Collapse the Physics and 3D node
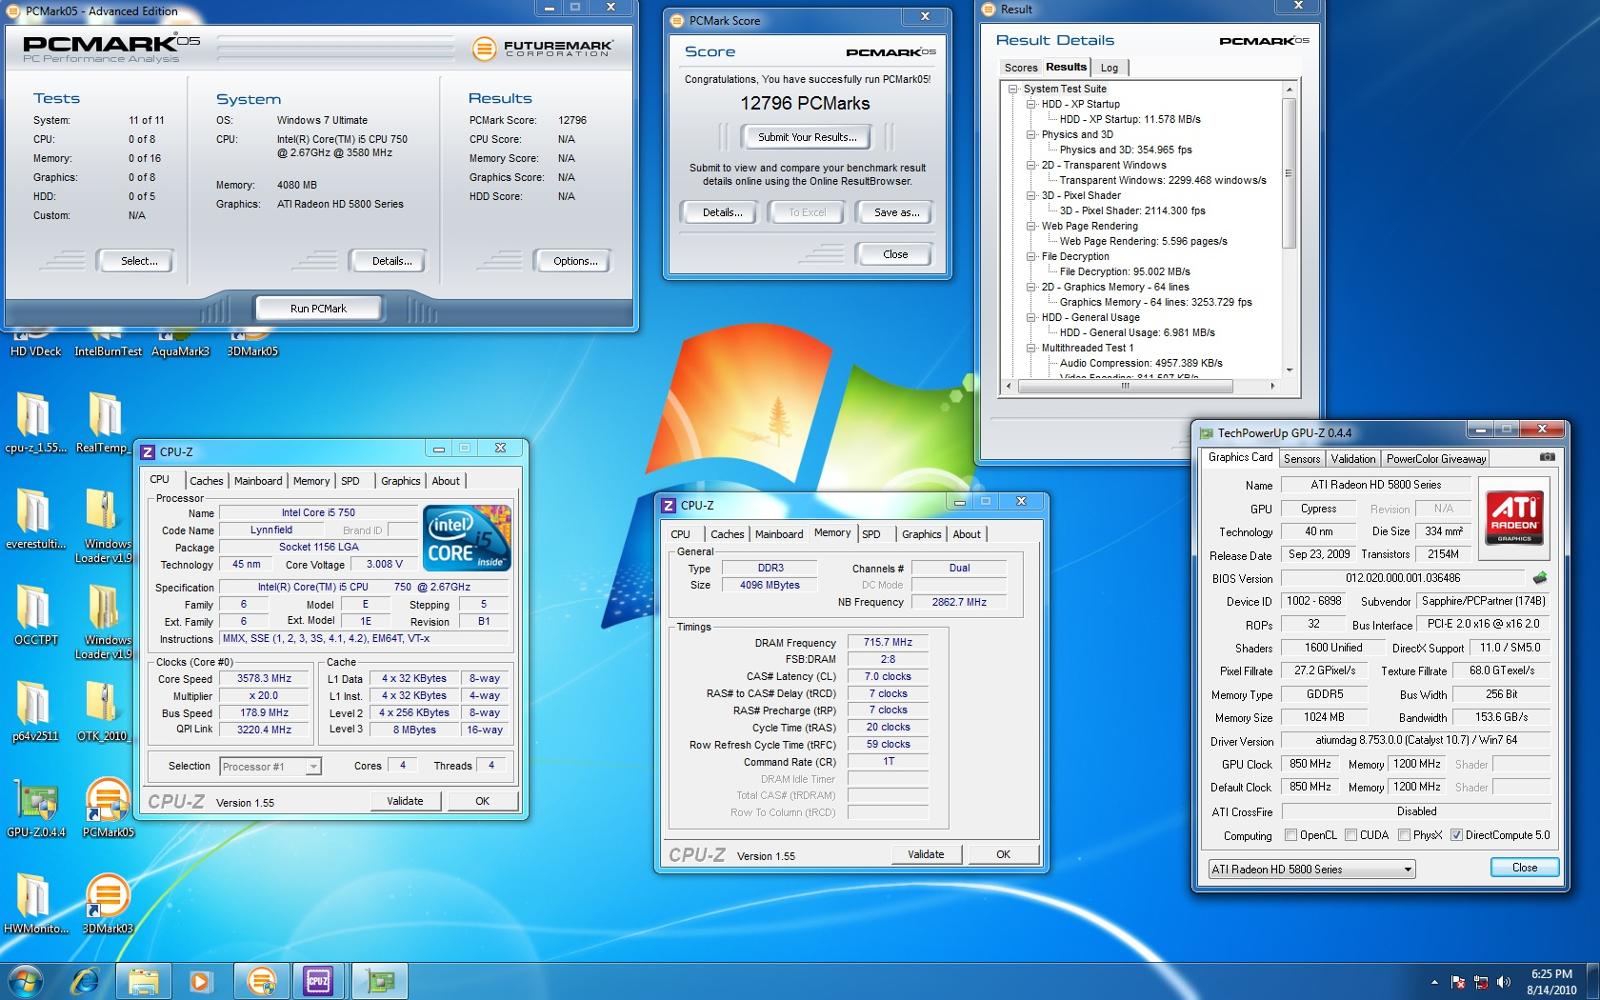This screenshot has width=1600, height=1000. coord(1031,134)
